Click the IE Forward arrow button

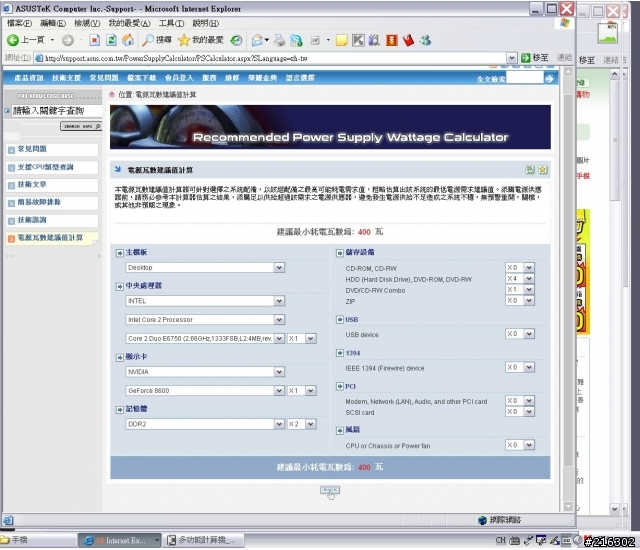click(x=68, y=40)
